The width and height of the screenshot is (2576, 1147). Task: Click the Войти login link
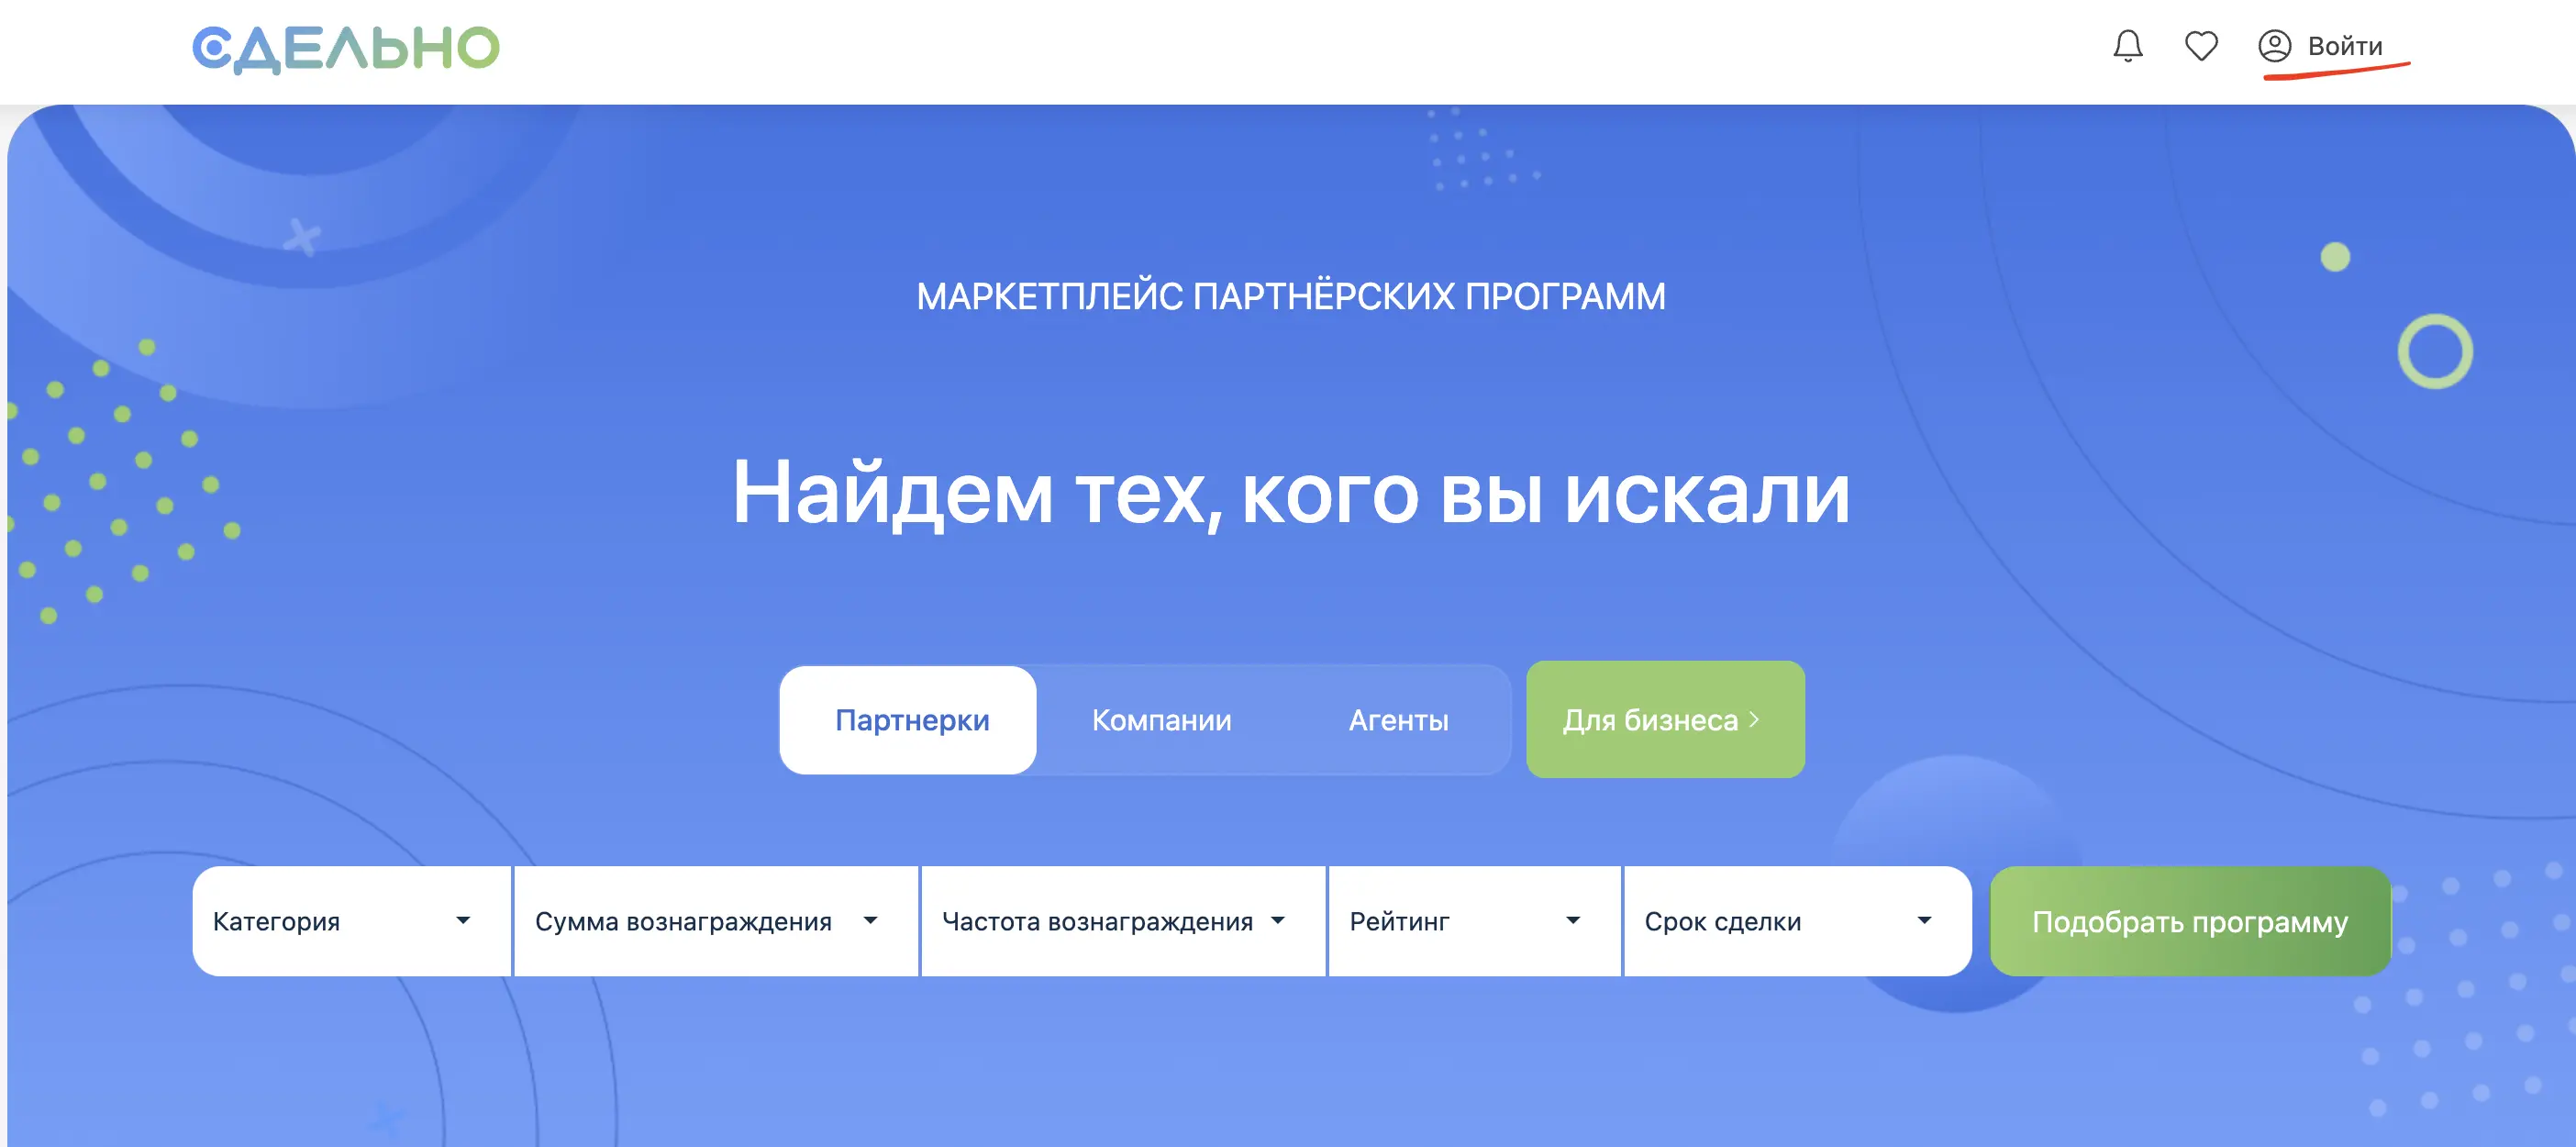pyautogui.click(x=2344, y=46)
